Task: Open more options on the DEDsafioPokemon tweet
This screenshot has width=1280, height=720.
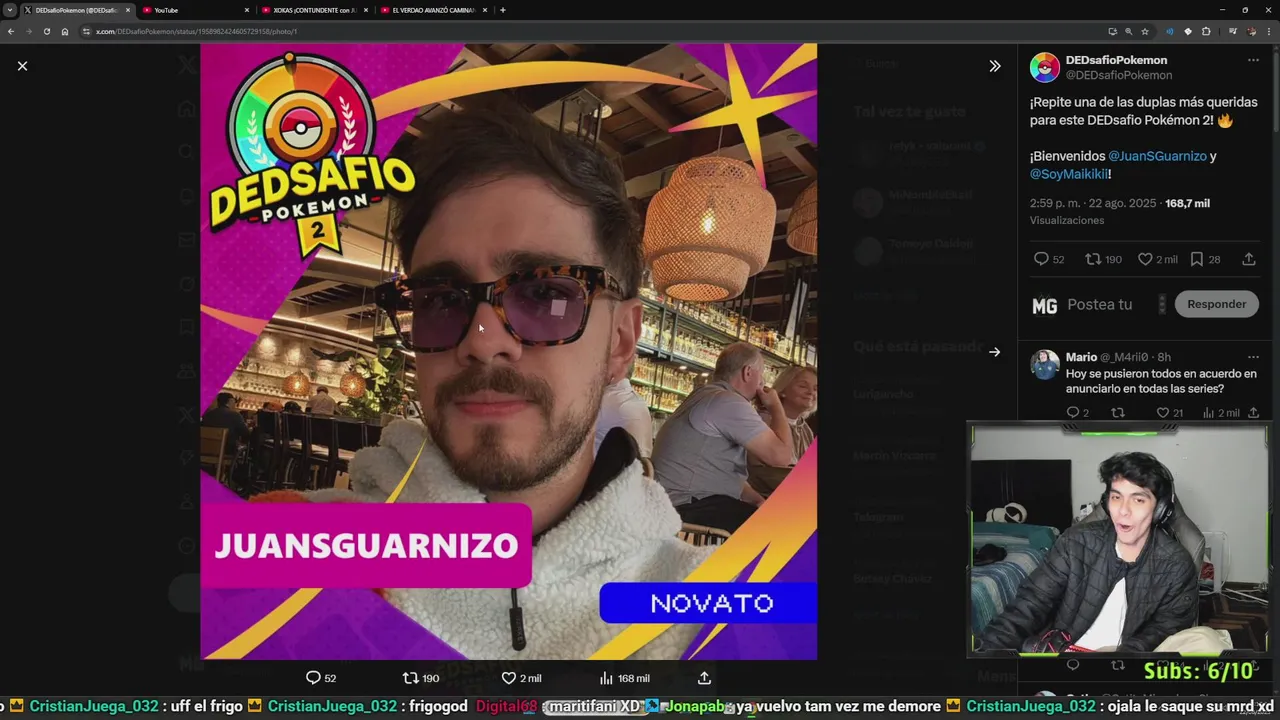Action: click(1253, 60)
